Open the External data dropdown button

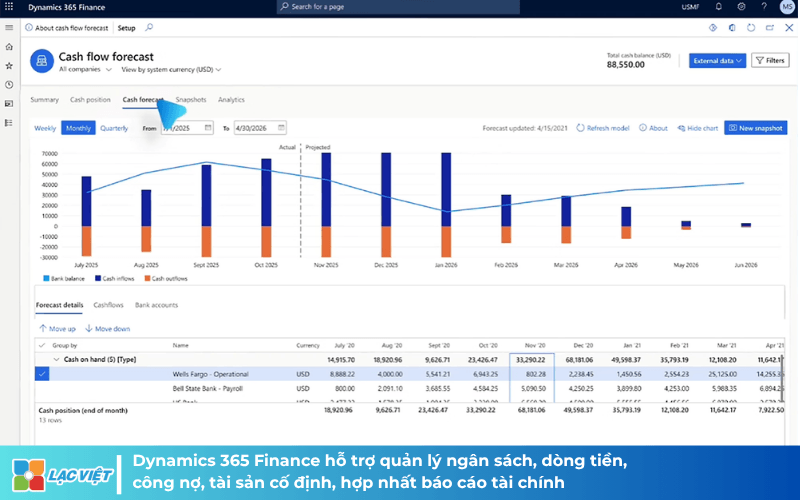pyautogui.click(x=717, y=61)
